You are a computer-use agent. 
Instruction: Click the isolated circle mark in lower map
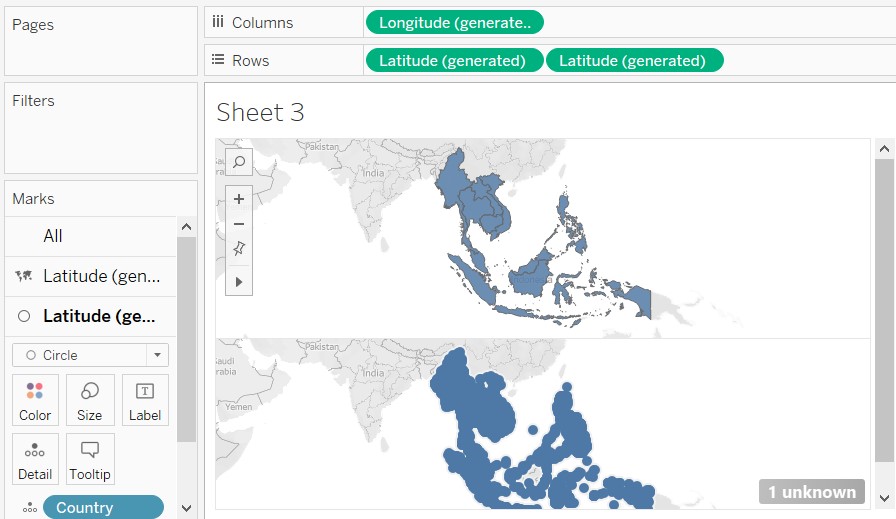pos(533,429)
